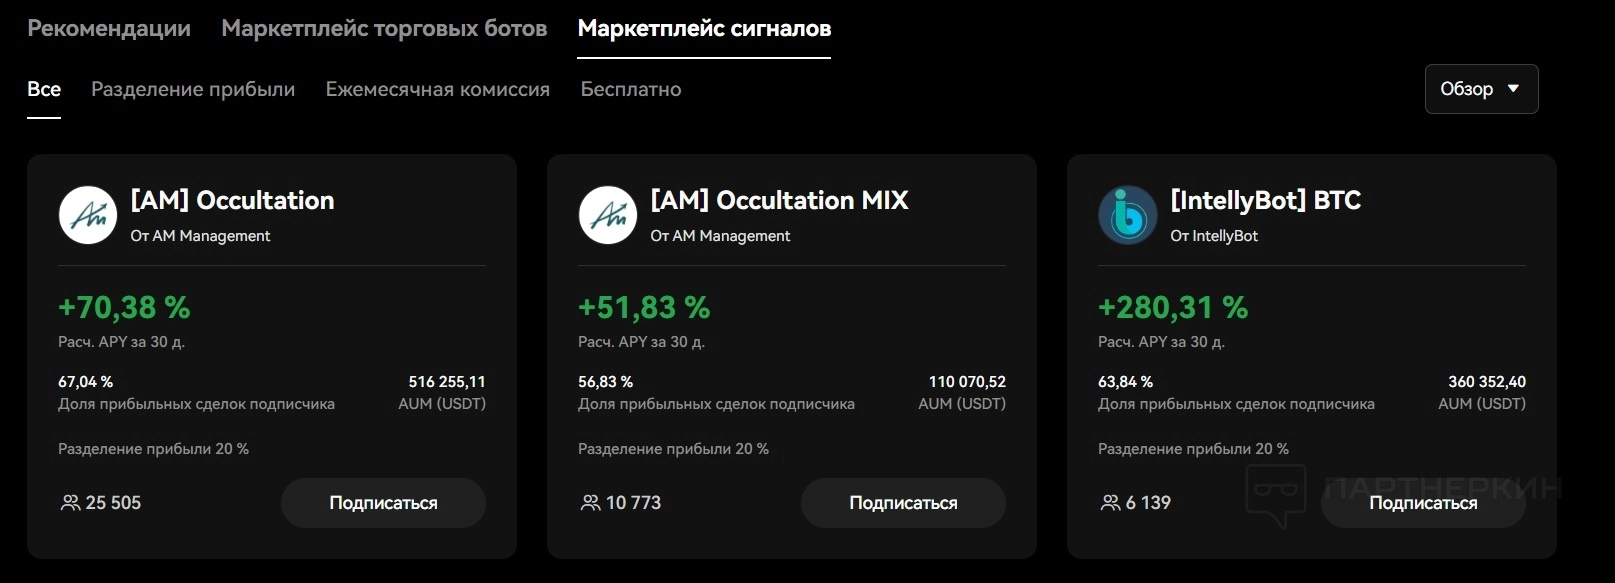Subscribe to [AM] Occultation MIX
The image size is (1615, 583).
(903, 503)
